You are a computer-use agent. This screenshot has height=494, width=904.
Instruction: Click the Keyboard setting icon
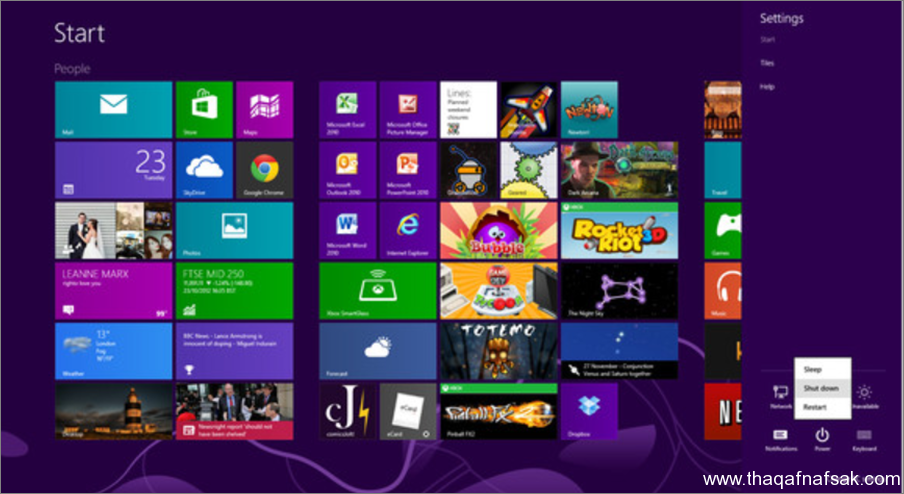864,440
